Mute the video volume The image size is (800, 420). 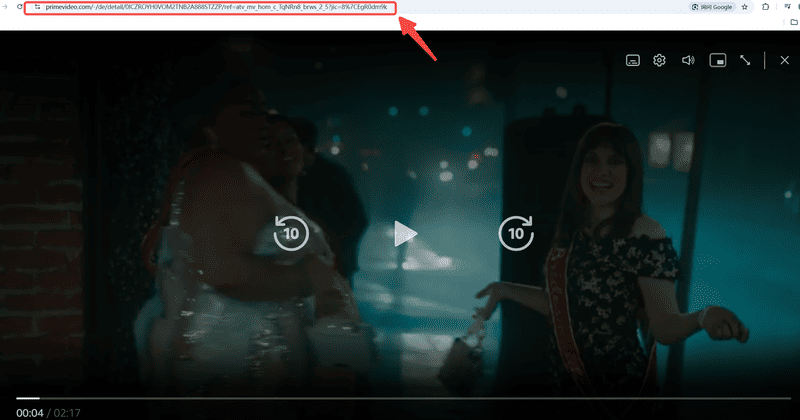pyautogui.click(x=688, y=60)
